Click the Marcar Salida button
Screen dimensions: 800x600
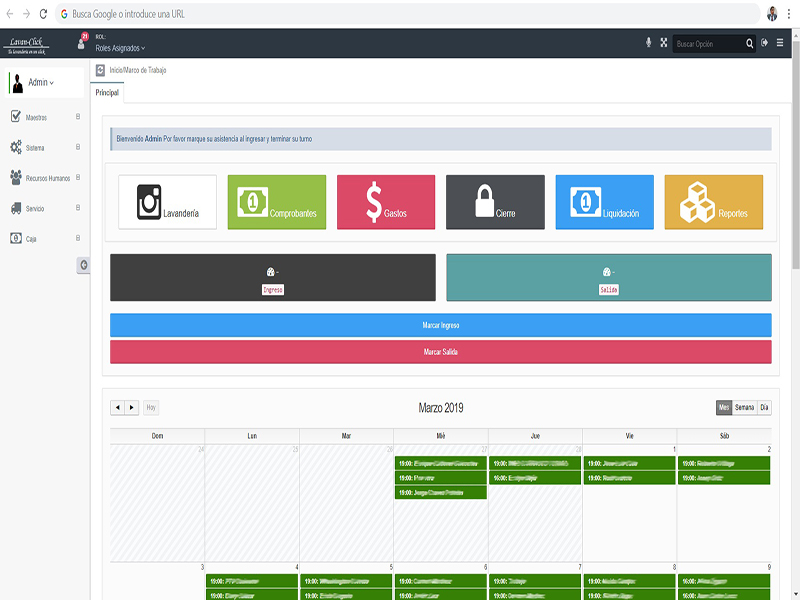click(440, 352)
